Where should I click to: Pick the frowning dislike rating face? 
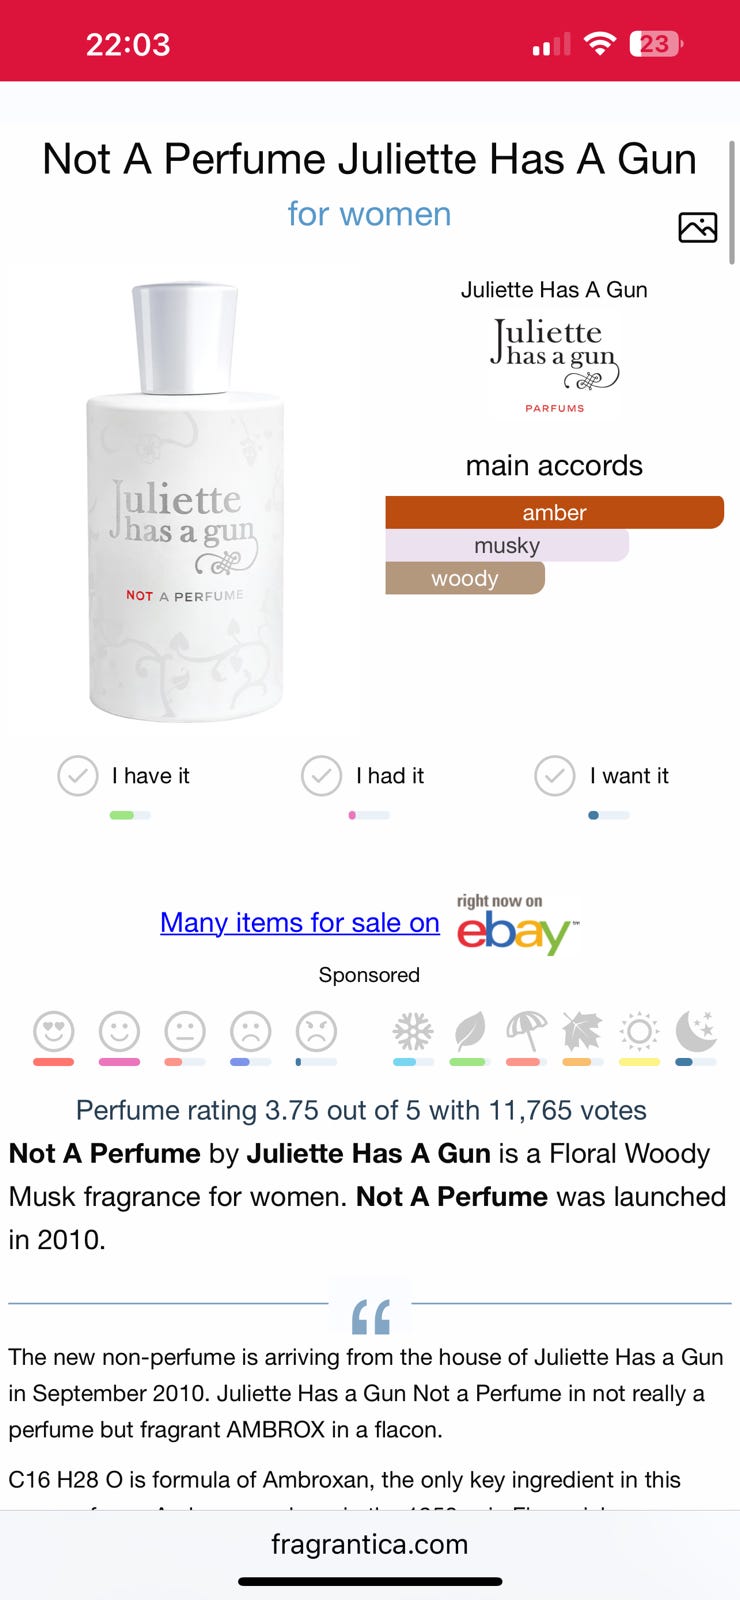pos(250,1031)
